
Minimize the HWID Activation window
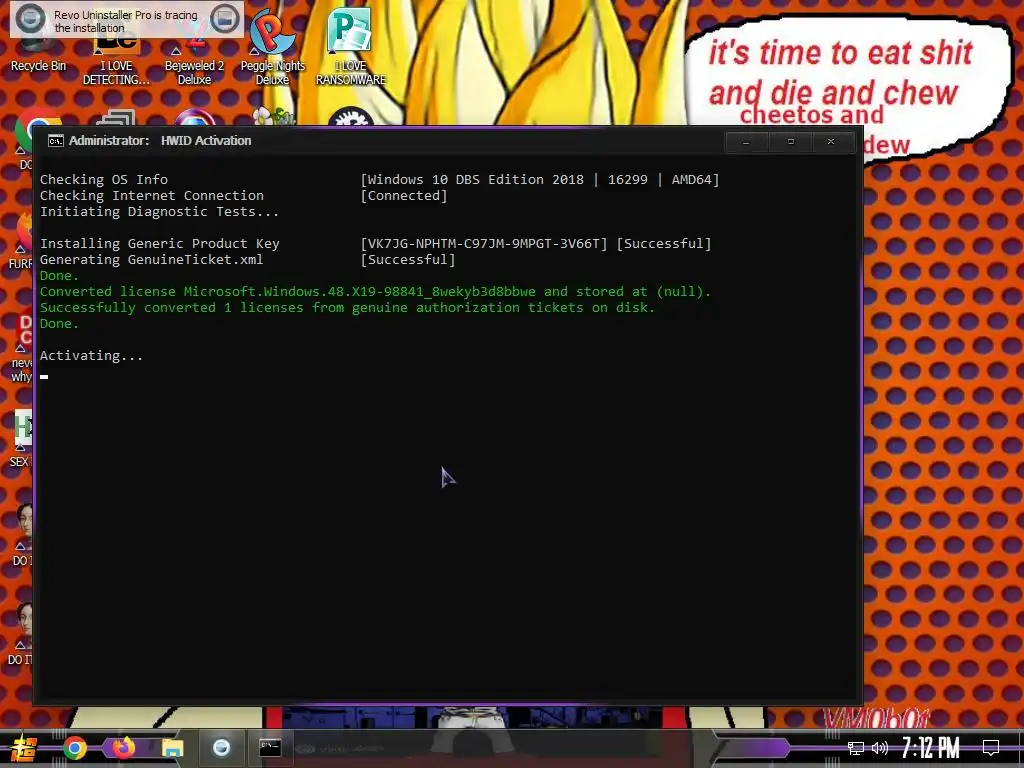(746, 142)
